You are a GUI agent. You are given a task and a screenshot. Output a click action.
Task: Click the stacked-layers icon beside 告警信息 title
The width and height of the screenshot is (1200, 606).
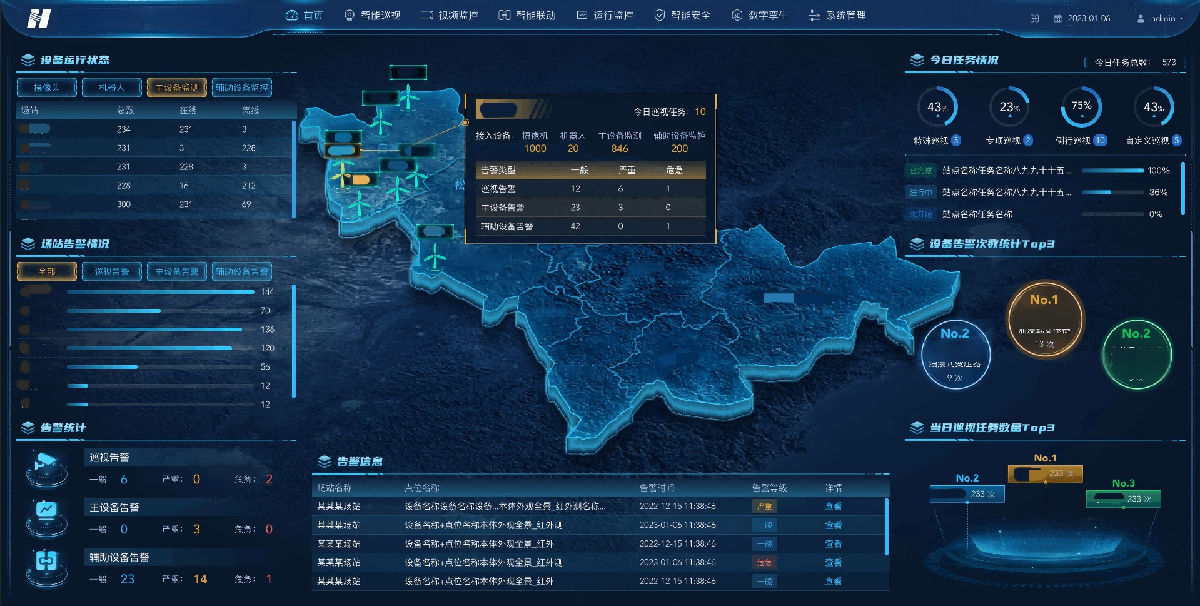click(x=325, y=461)
